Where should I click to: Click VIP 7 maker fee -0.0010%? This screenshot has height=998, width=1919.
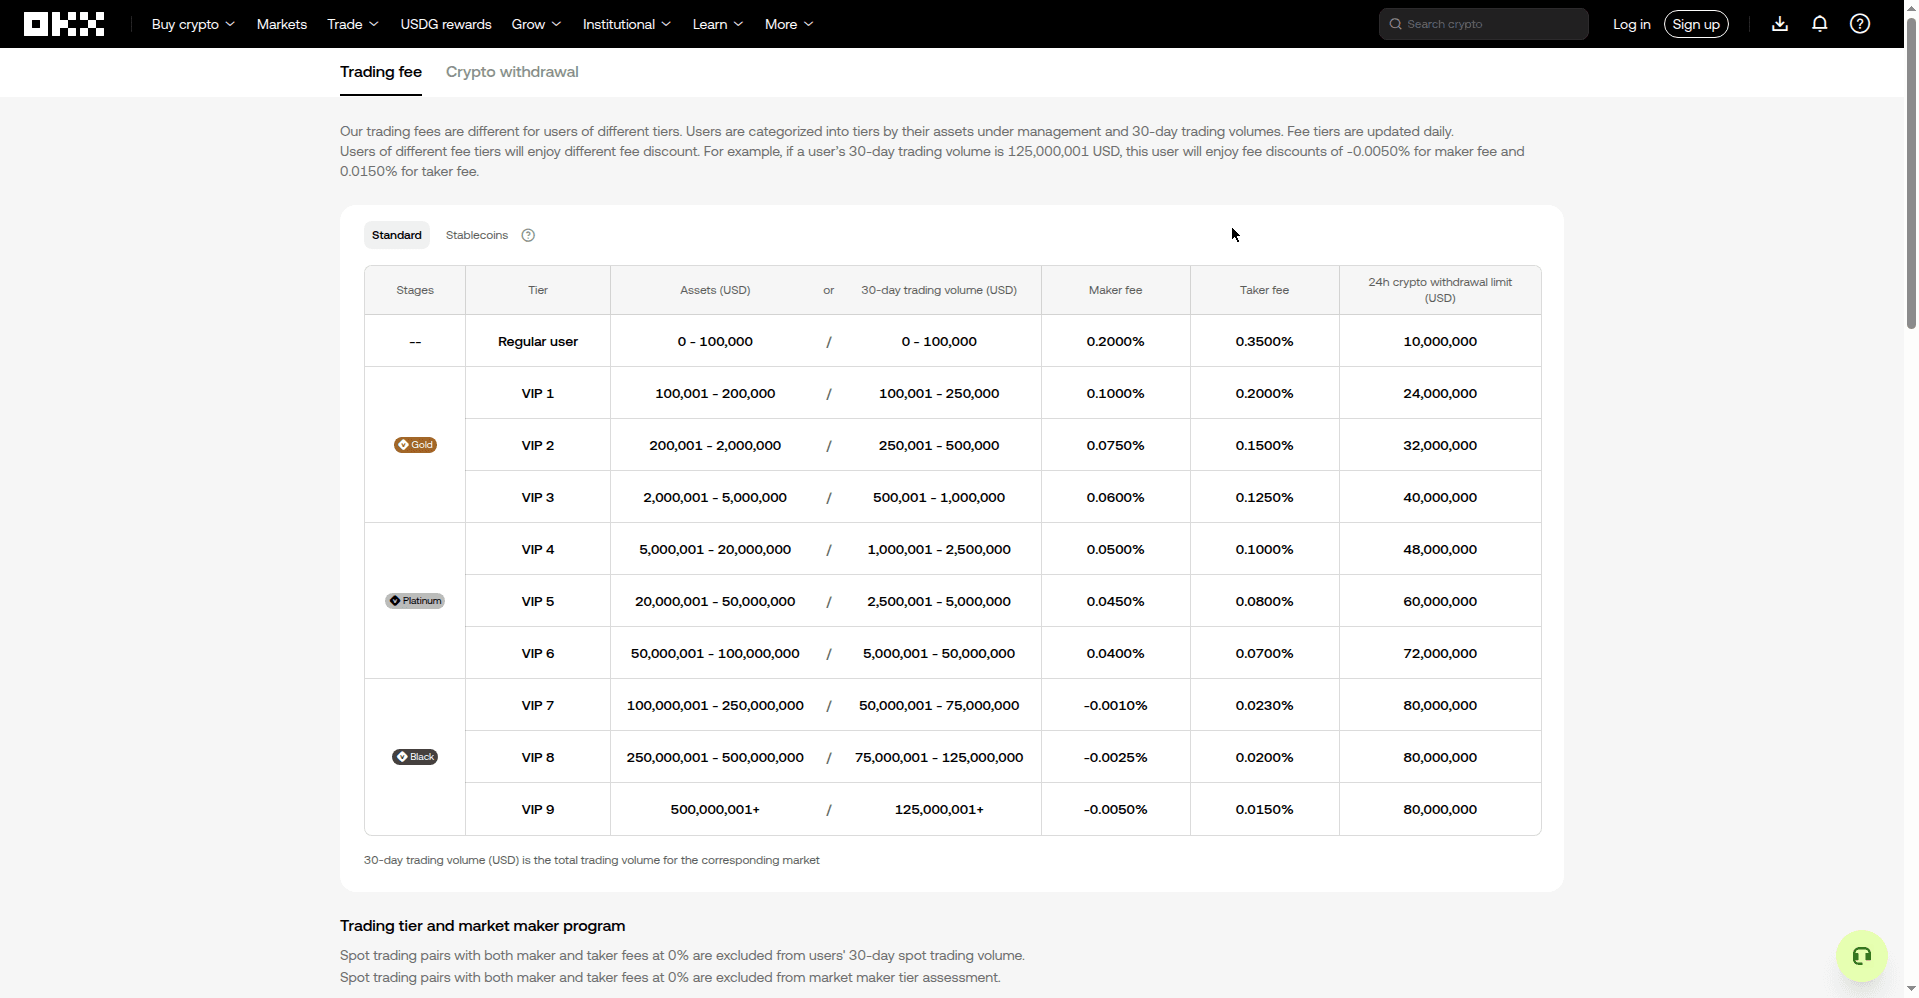coord(1116,705)
